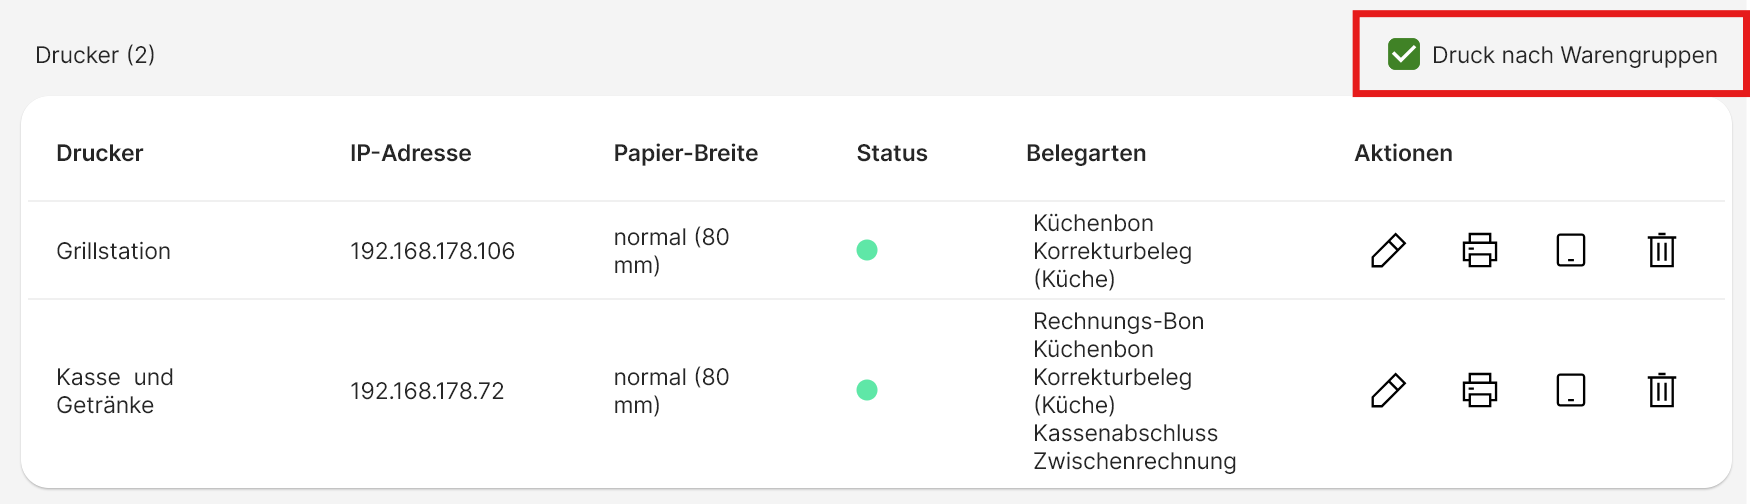The image size is (1751, 504).
Task: Print test page for Kasse und Getränke
Action: pyautogui.click(x=1479, y=390)
